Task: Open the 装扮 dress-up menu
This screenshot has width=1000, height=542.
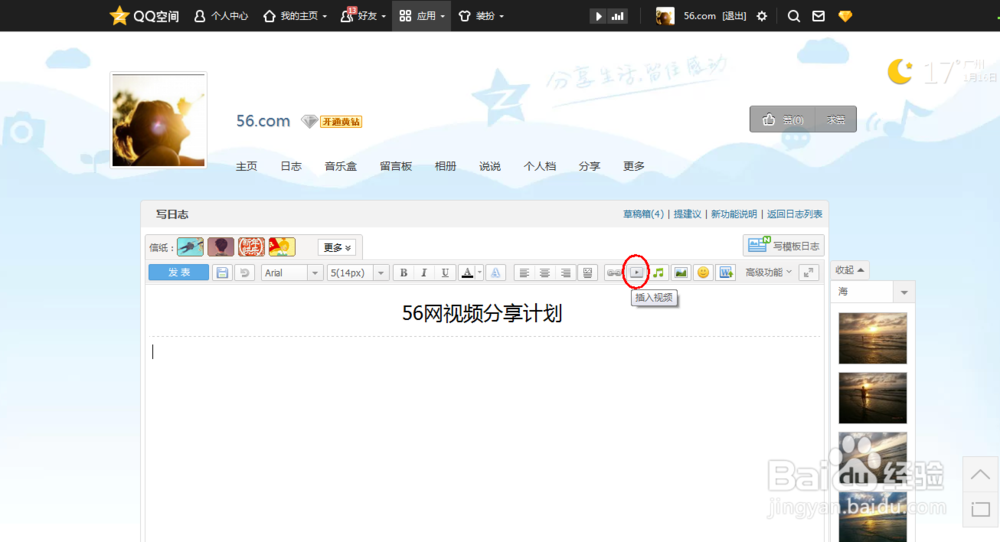Action: pos(481,16)
